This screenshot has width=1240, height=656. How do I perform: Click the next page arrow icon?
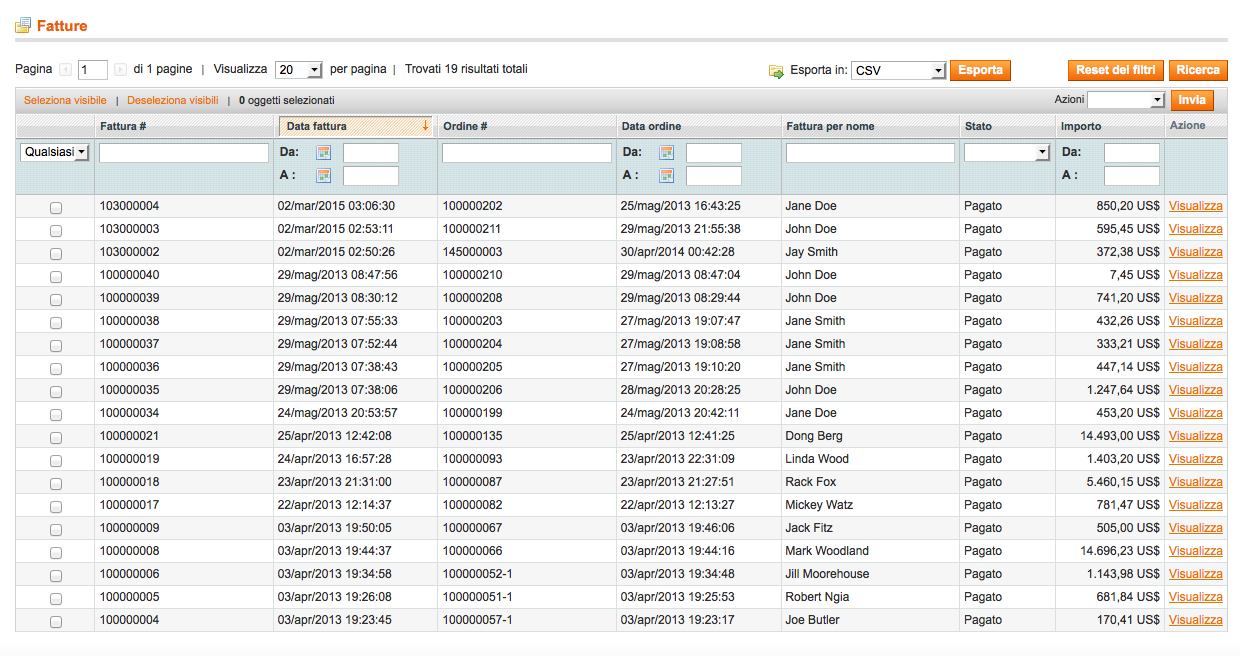point(120,70)
